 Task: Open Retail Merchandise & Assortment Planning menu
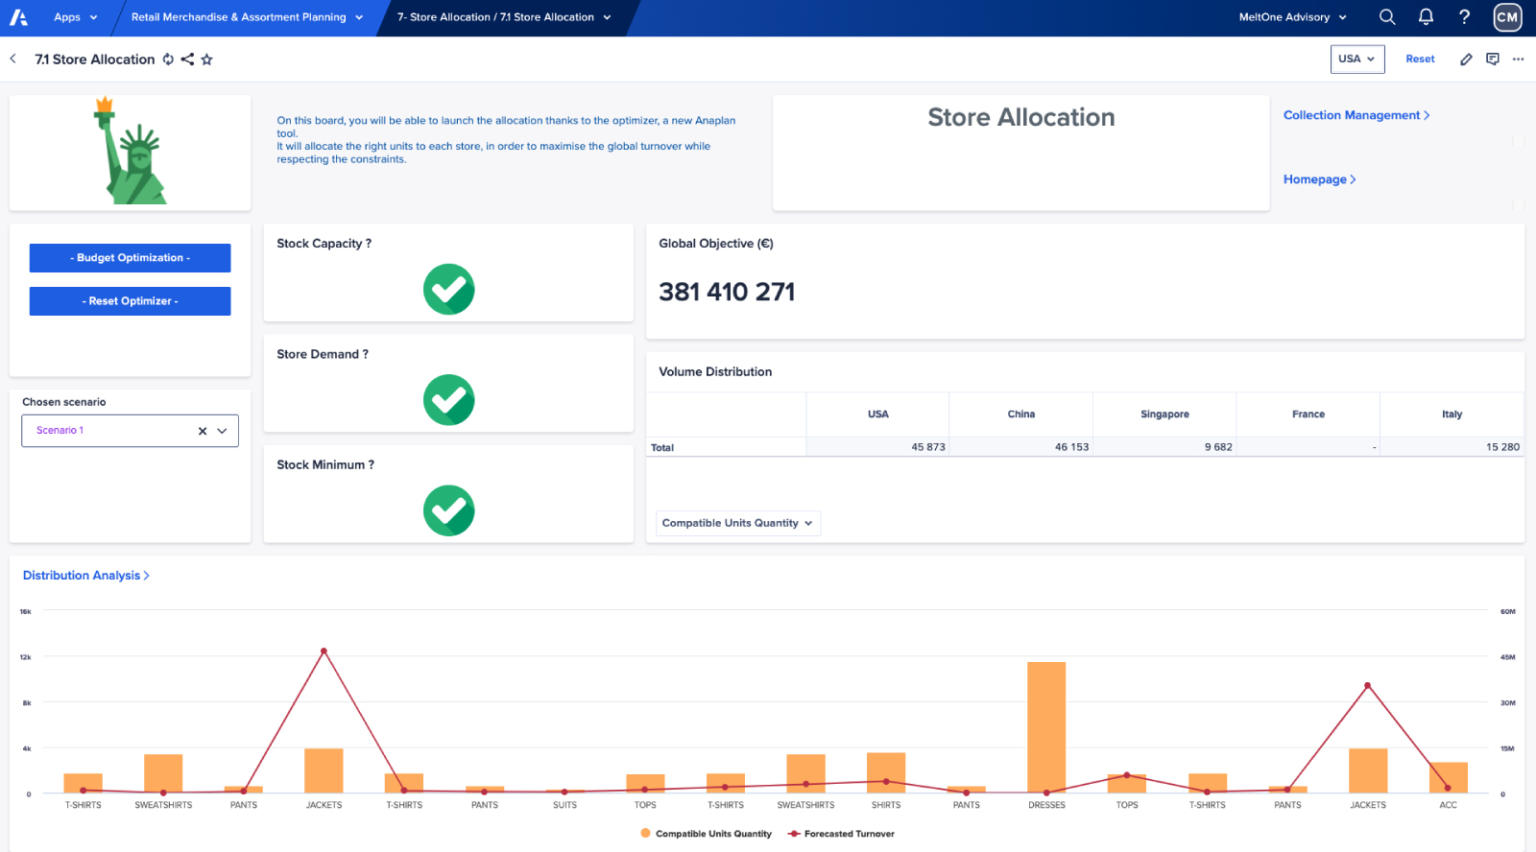click(x=246, y=17)
